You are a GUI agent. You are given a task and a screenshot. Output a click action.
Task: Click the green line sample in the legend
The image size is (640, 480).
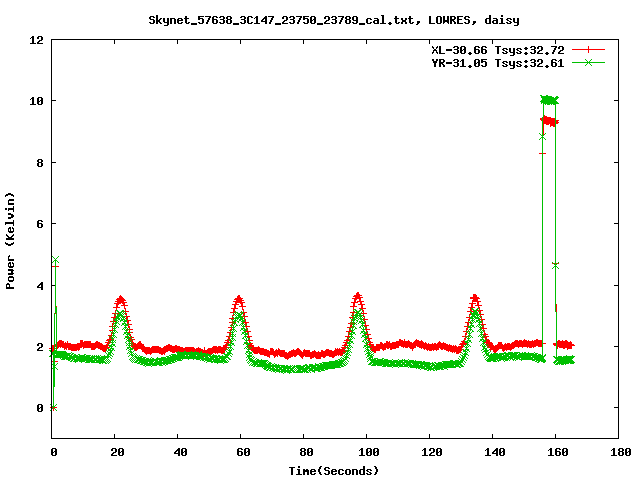tap(588, 62)
